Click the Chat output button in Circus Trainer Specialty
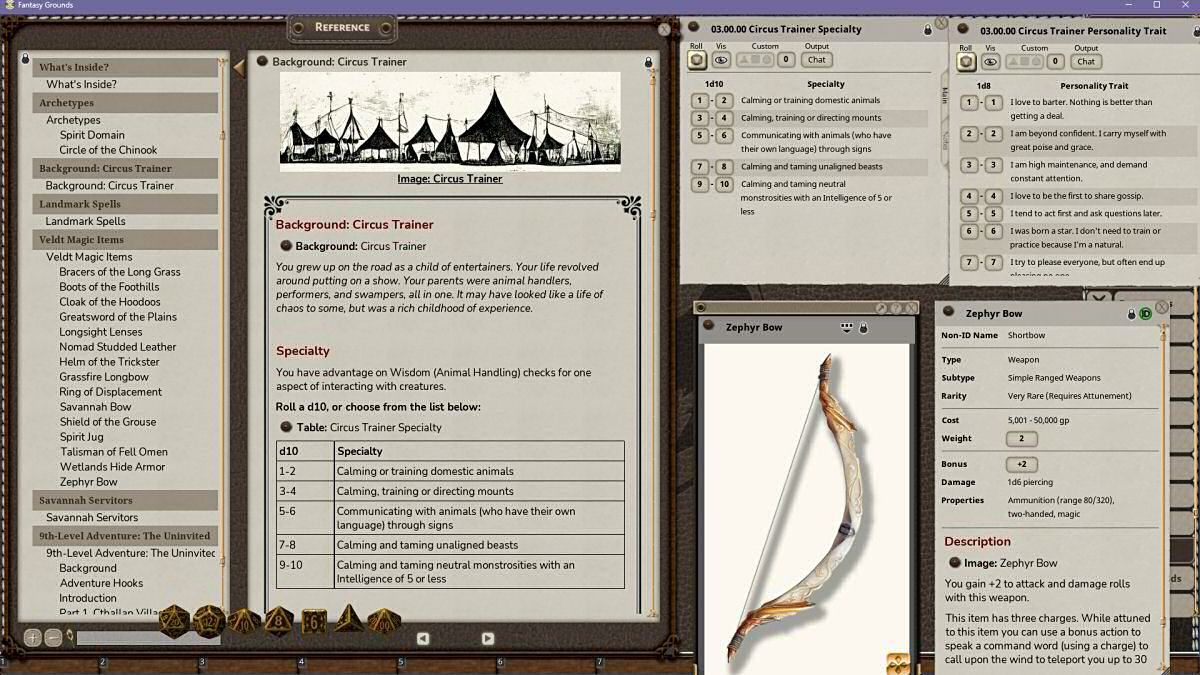This screenshot has width=1200, height=675. tap(817, 60)
